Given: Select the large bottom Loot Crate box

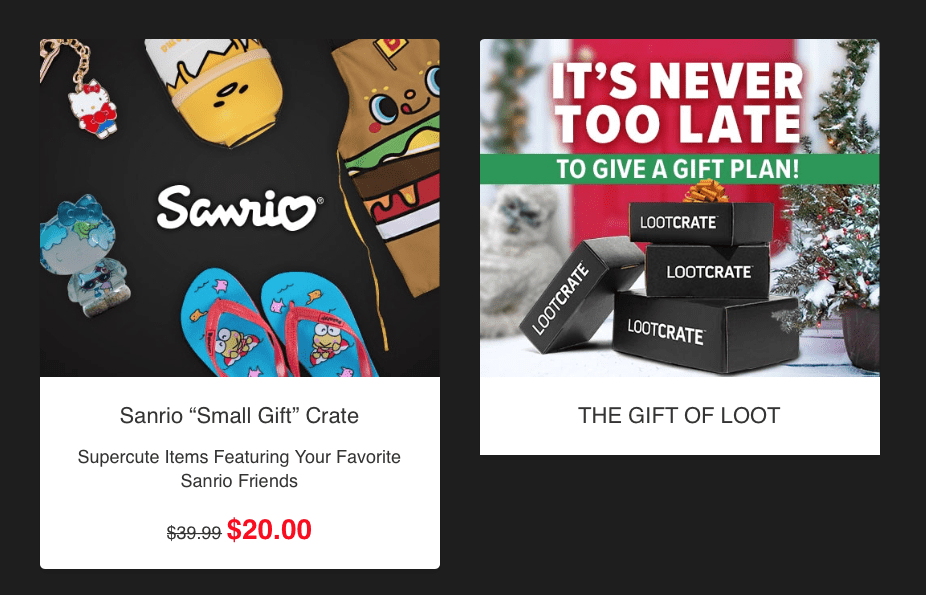Looking at the screenshot, I should pyautogui.click(x=706, y=331).
